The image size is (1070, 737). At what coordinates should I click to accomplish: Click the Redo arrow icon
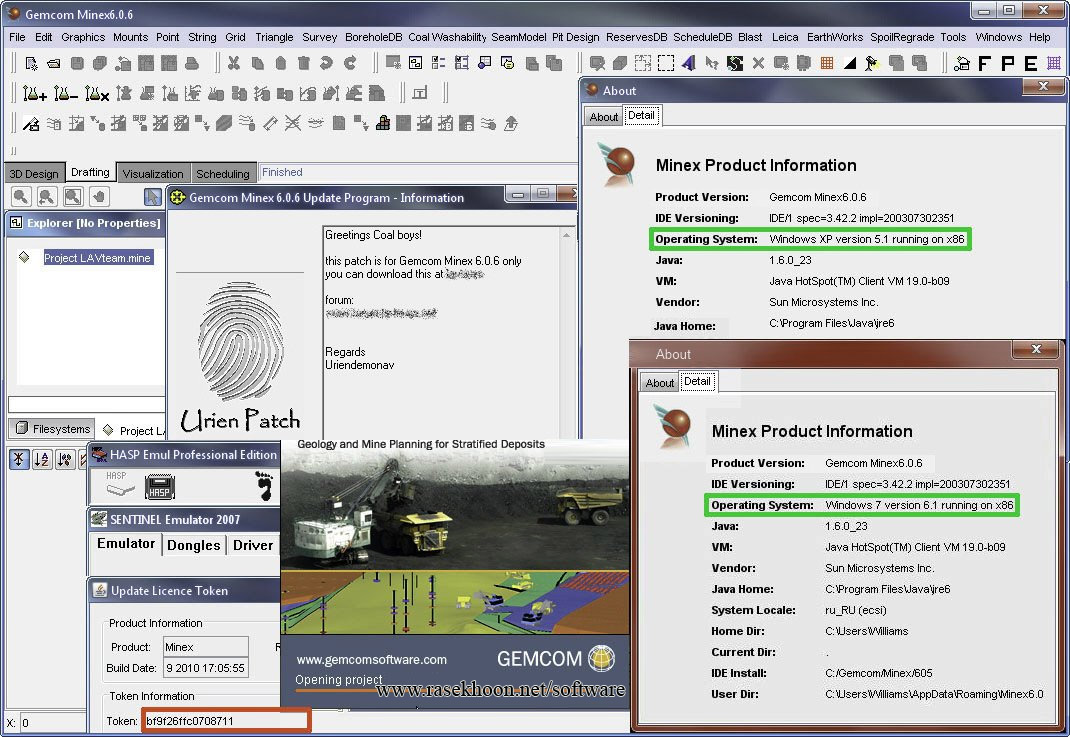(x=350, y=63)
